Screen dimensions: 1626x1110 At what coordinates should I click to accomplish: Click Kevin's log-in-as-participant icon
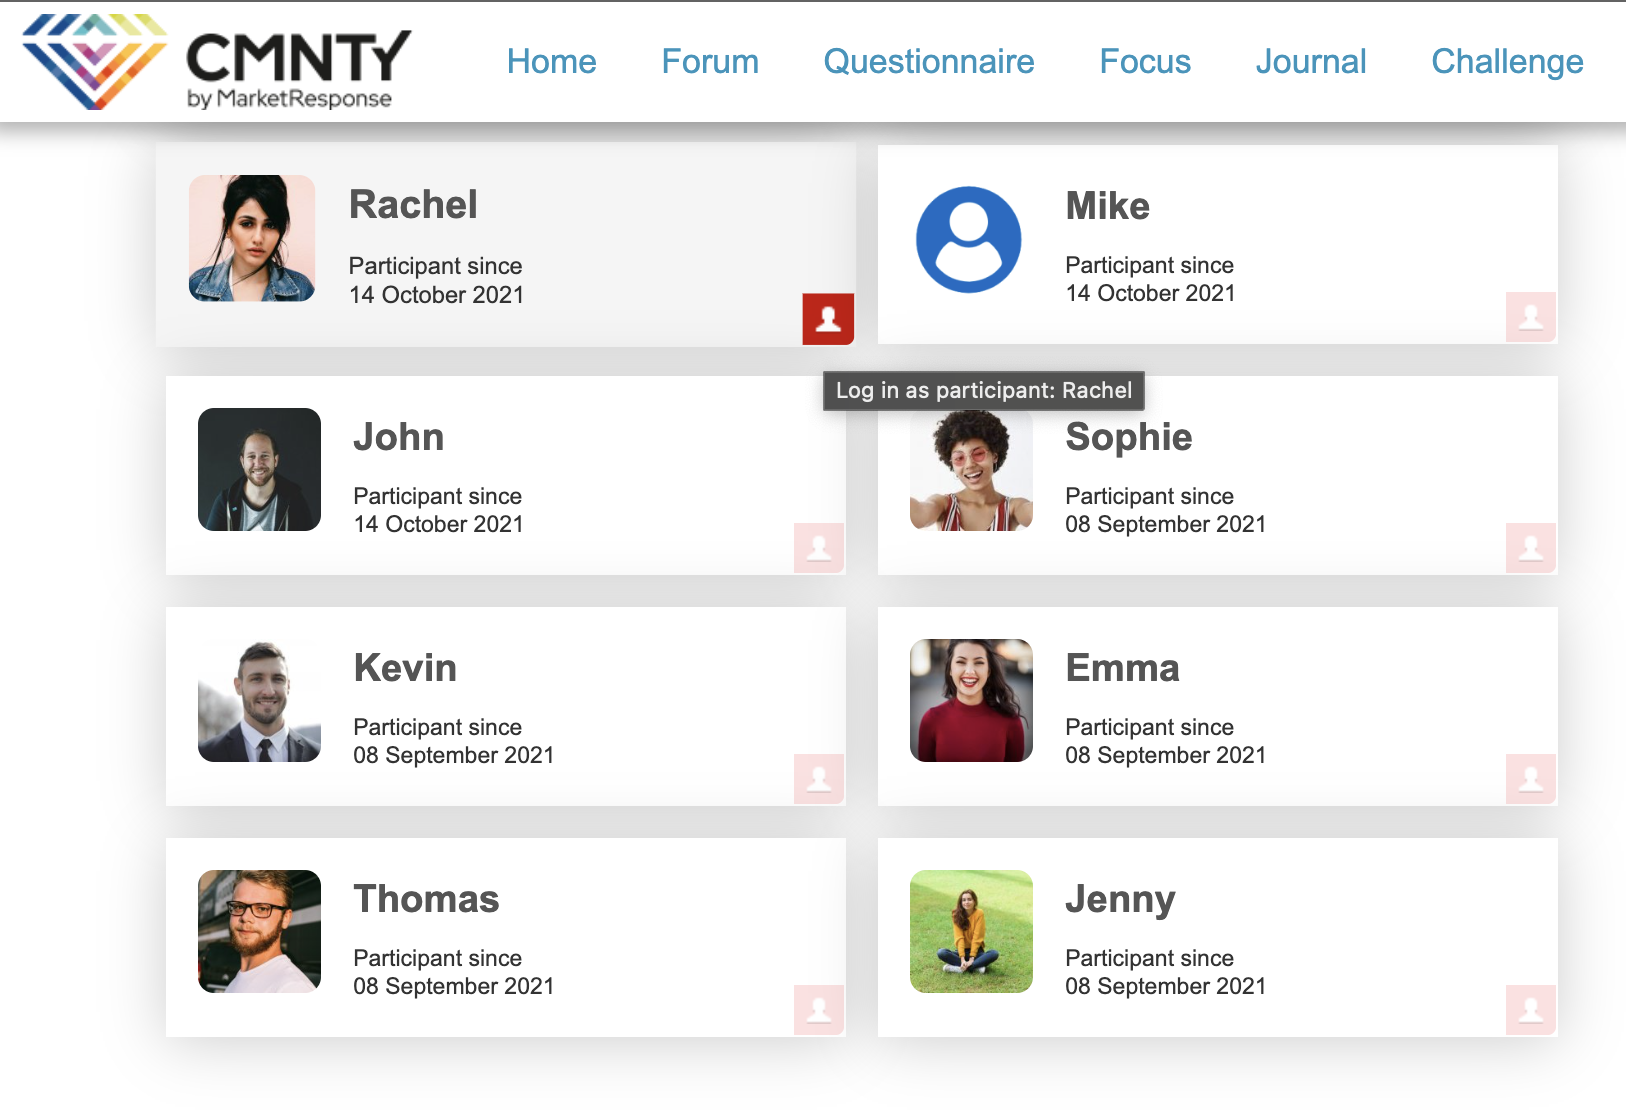click(819, 779)
